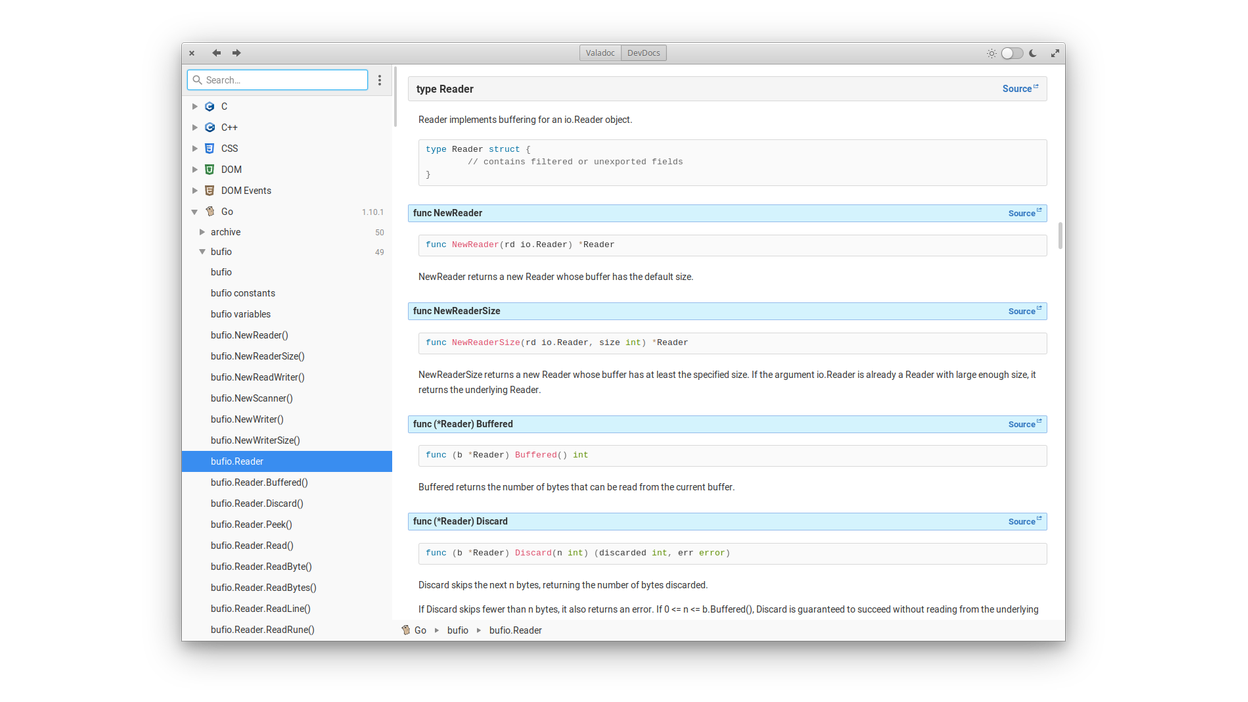
Task: Click the moon icon for dark theme
Action: [1031, 52]
